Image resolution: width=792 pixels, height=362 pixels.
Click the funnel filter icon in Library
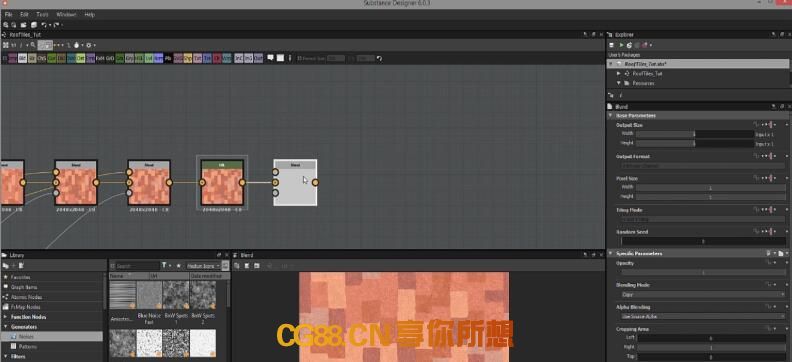[x=164, y=265]
